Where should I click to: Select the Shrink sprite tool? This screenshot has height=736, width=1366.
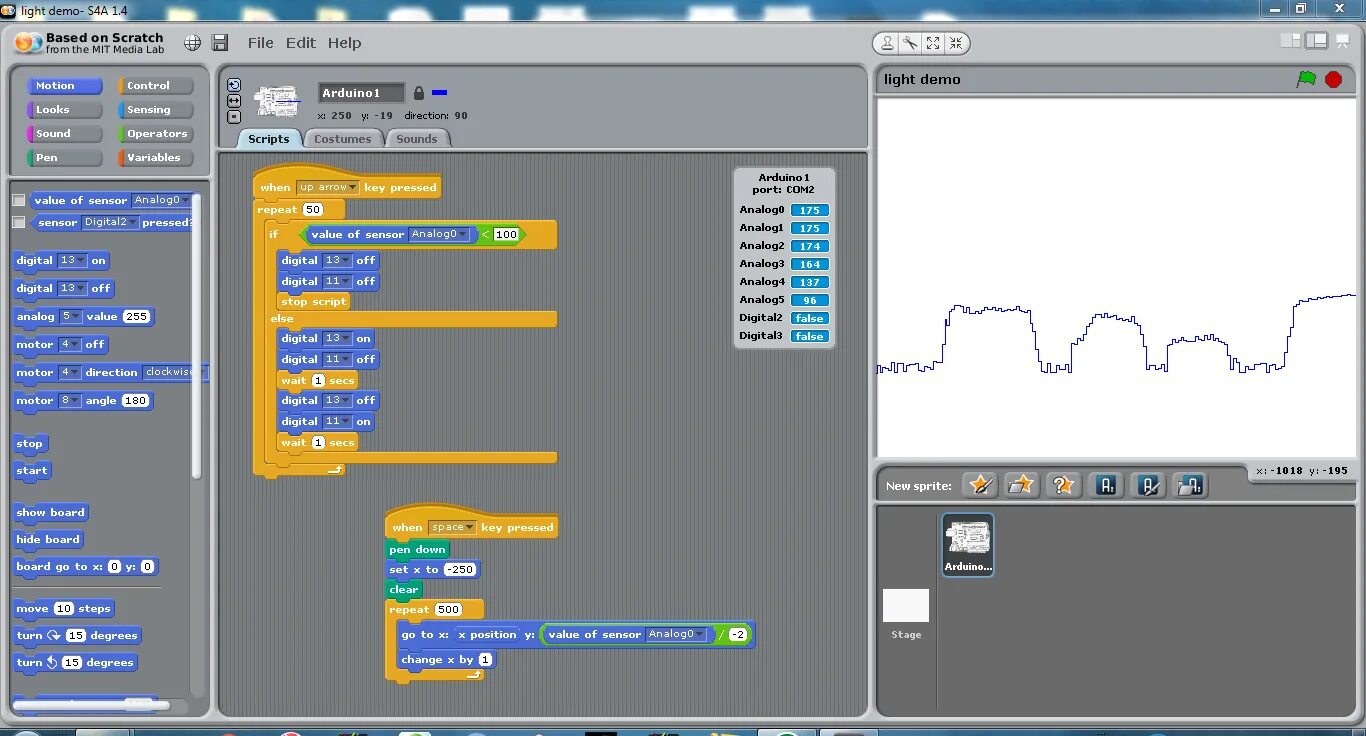click(x=956, y=43)
